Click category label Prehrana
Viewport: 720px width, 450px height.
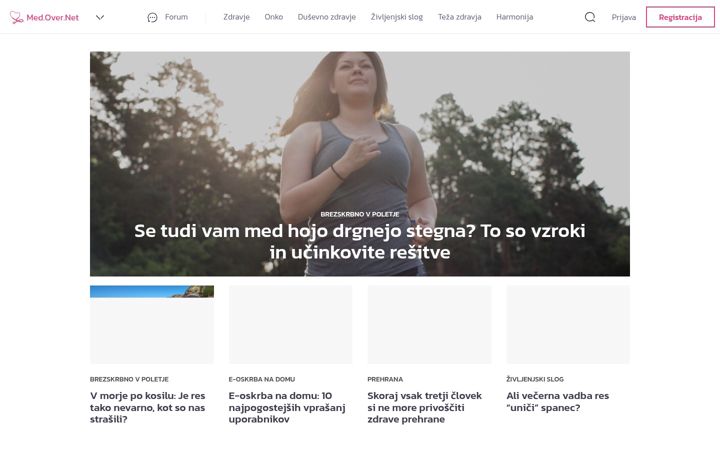click(385, 379)
